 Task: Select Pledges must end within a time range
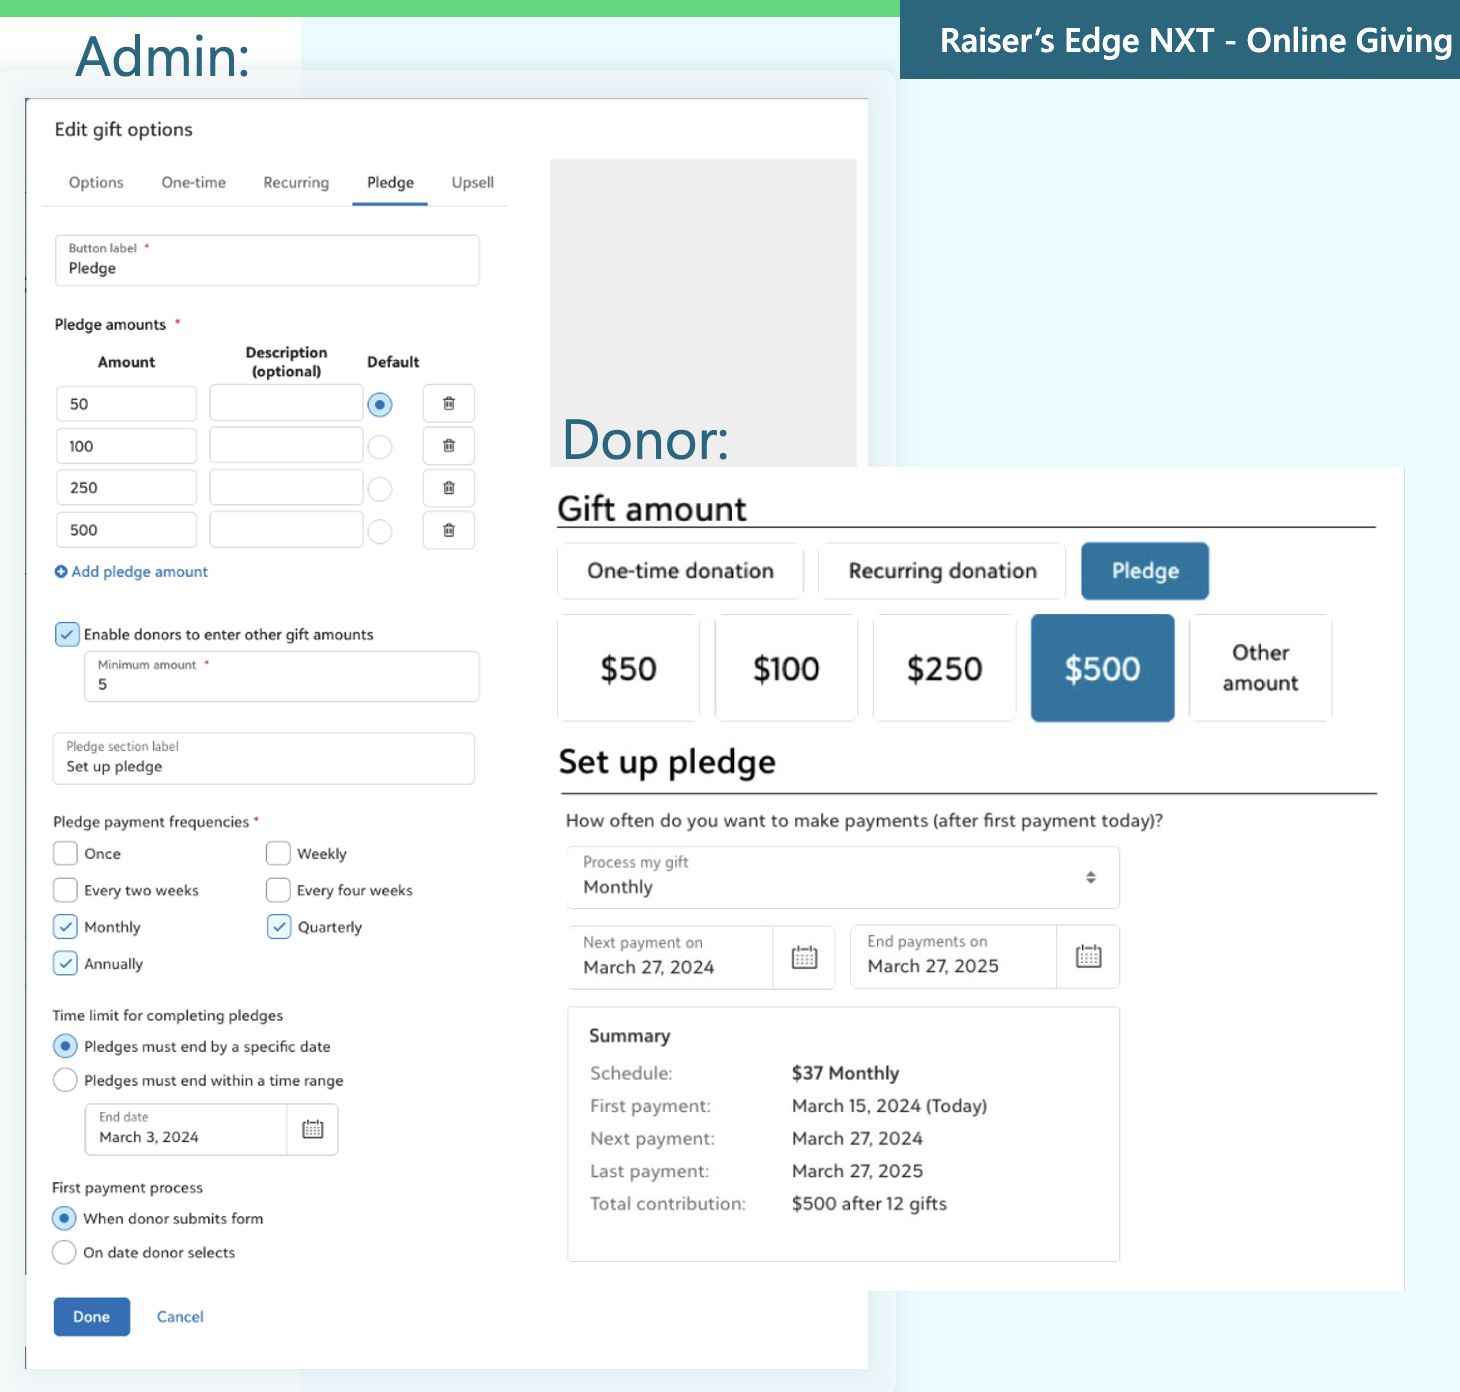(x=65, y=1080)
